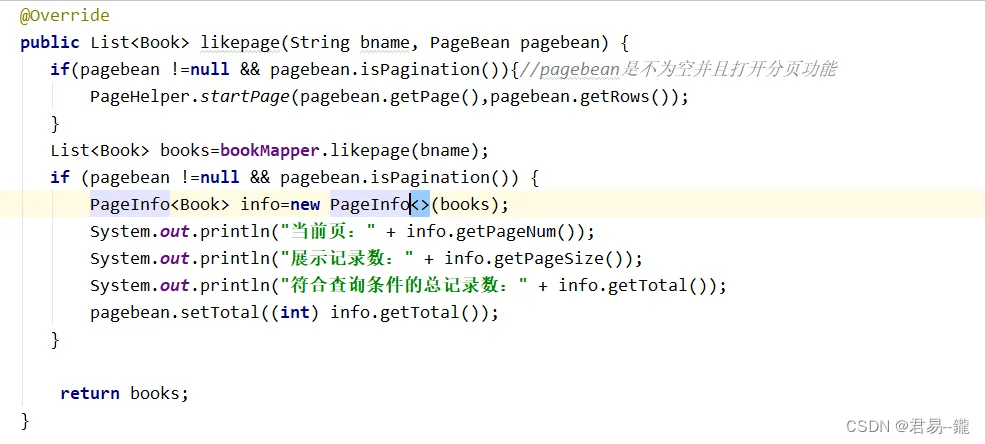Click books variable in List<Book> declaration

[185, 151]
